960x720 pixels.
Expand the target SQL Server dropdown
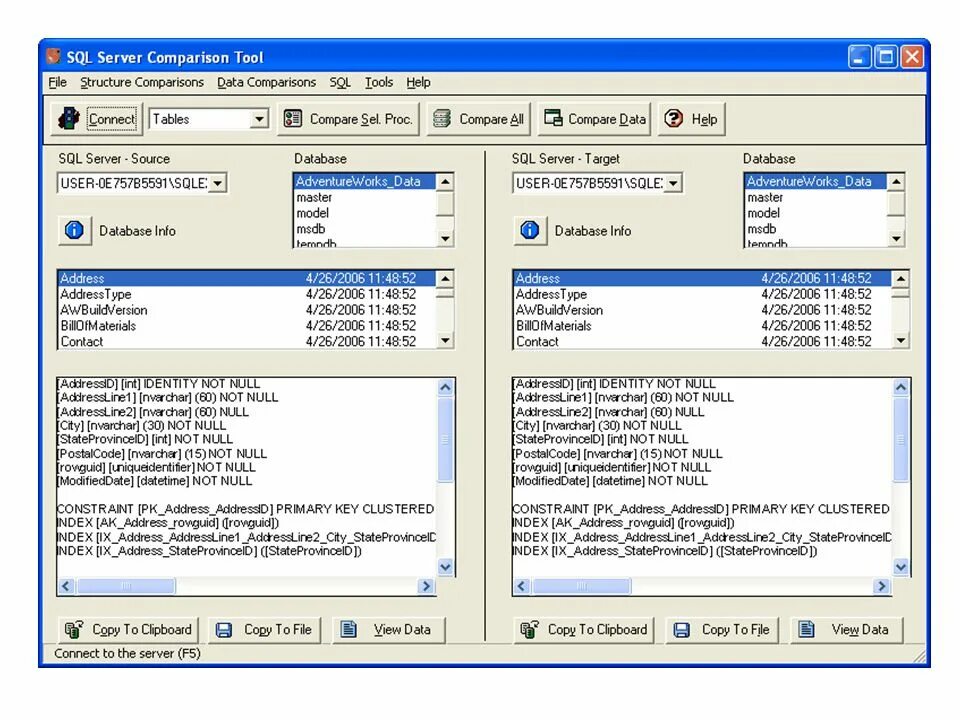pyautogui.click(x=673, y=183)
